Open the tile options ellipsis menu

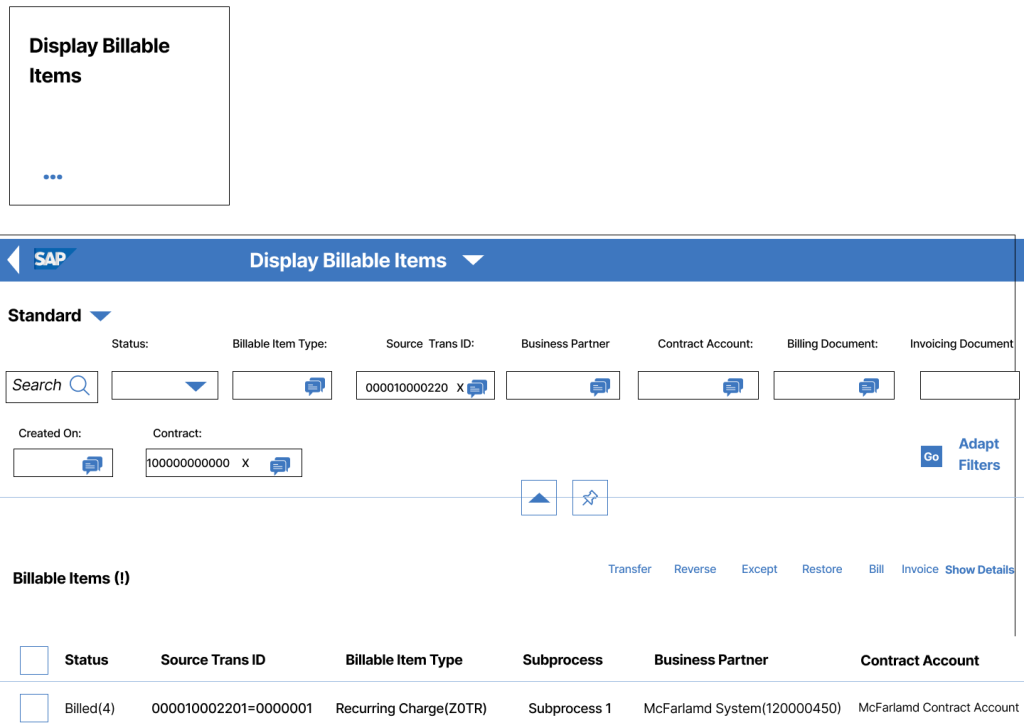(52, 176)
